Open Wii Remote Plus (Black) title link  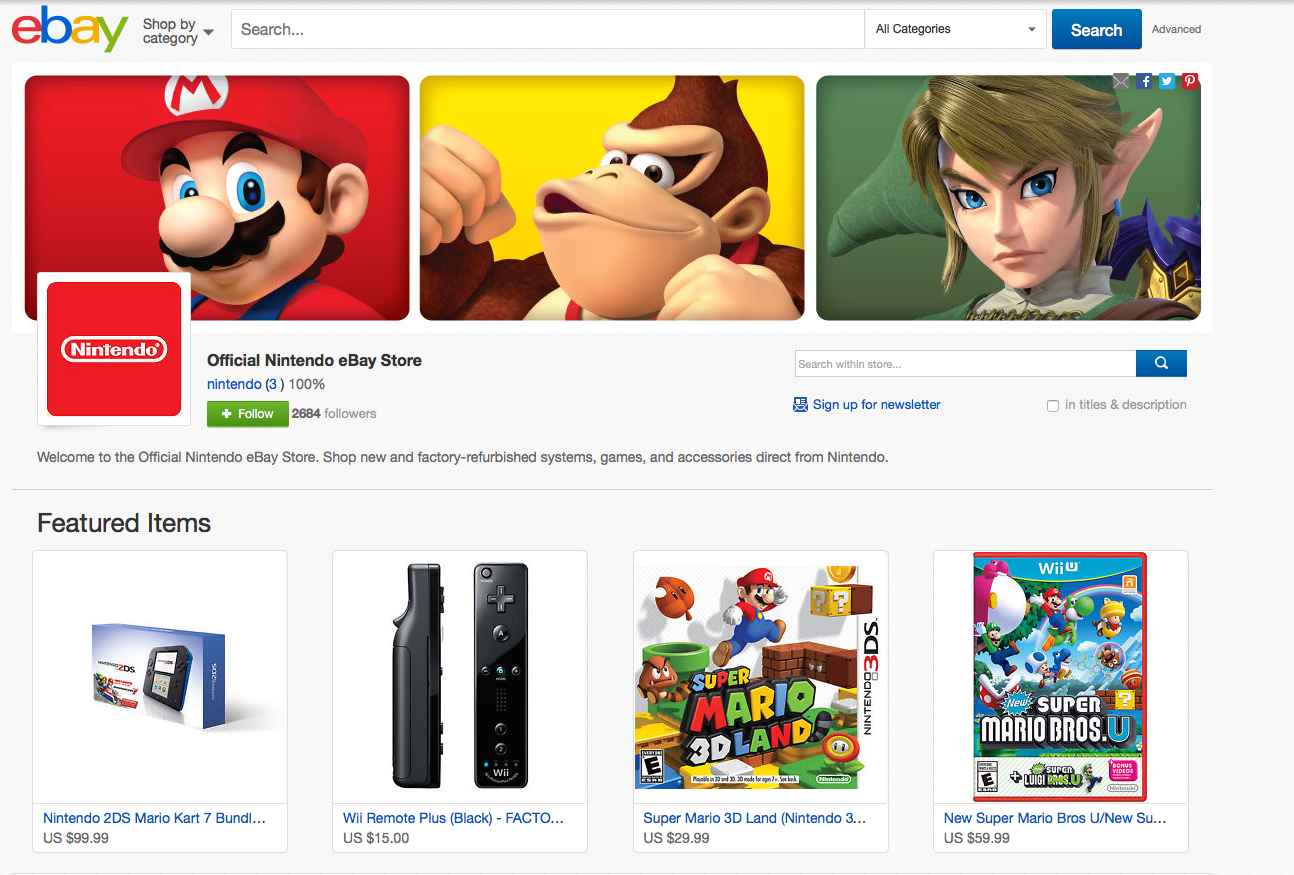pyautogui.click(x=454, y=818)
